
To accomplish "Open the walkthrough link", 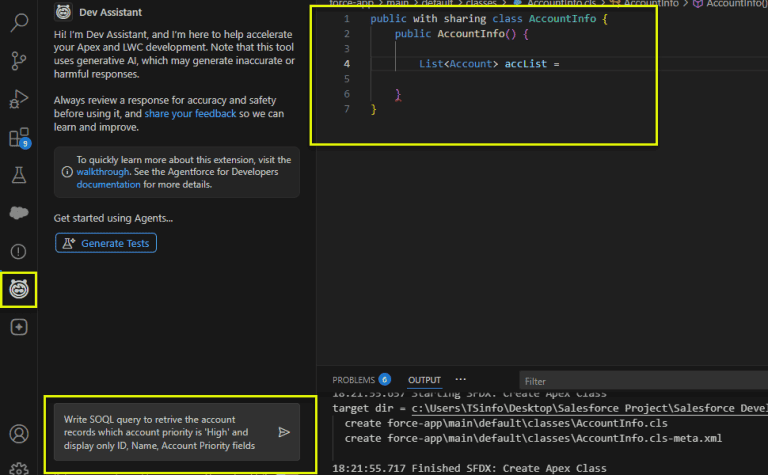I will click(103, 172).
